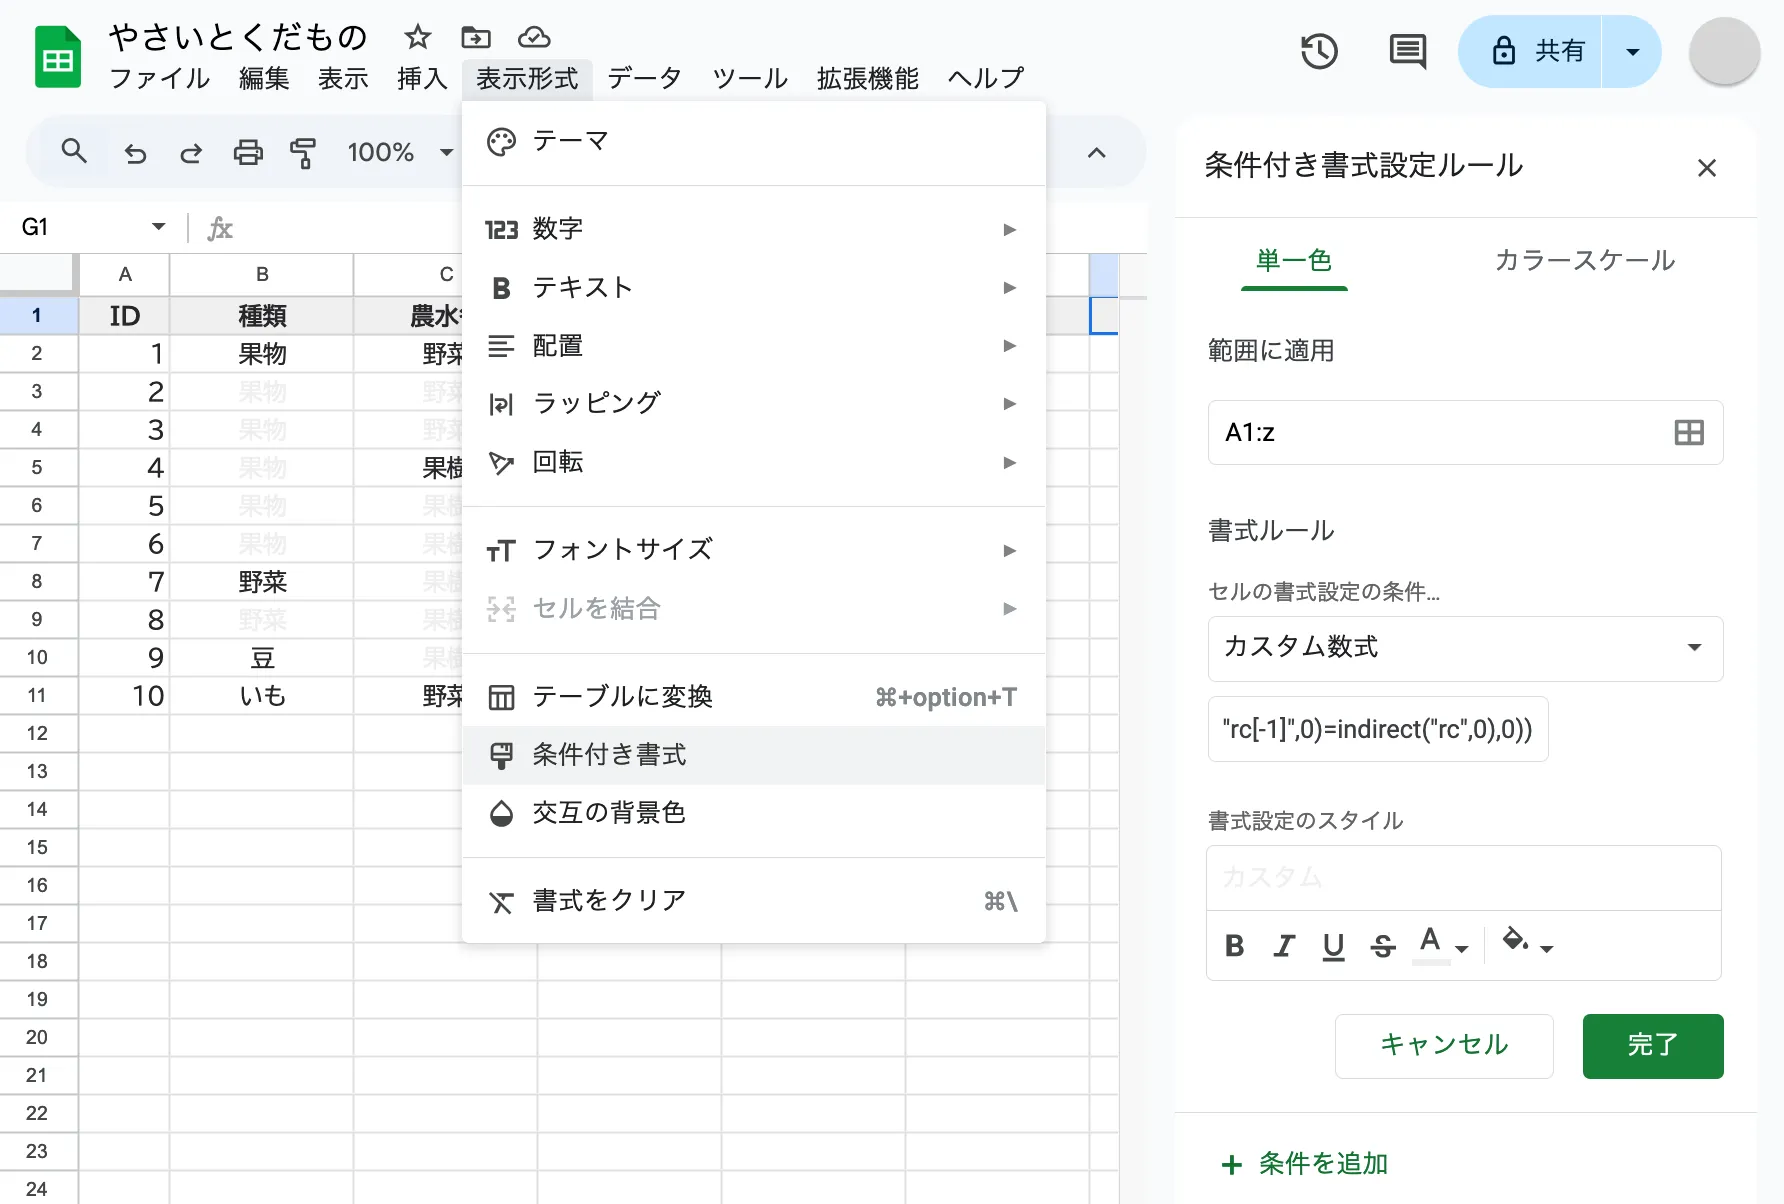The image size is (1784, 1204).
Task: Open the comments icon
Action: point(1407,51)
